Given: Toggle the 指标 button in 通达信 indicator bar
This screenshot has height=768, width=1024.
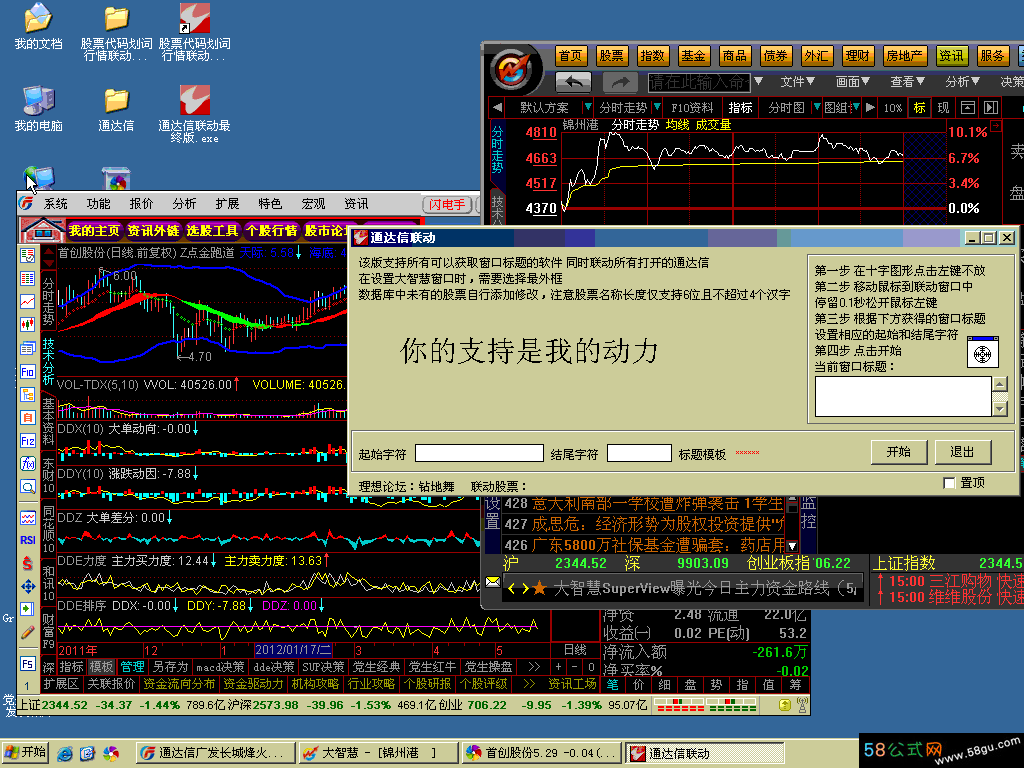Looking at the screenshot, I should [71, 667].
